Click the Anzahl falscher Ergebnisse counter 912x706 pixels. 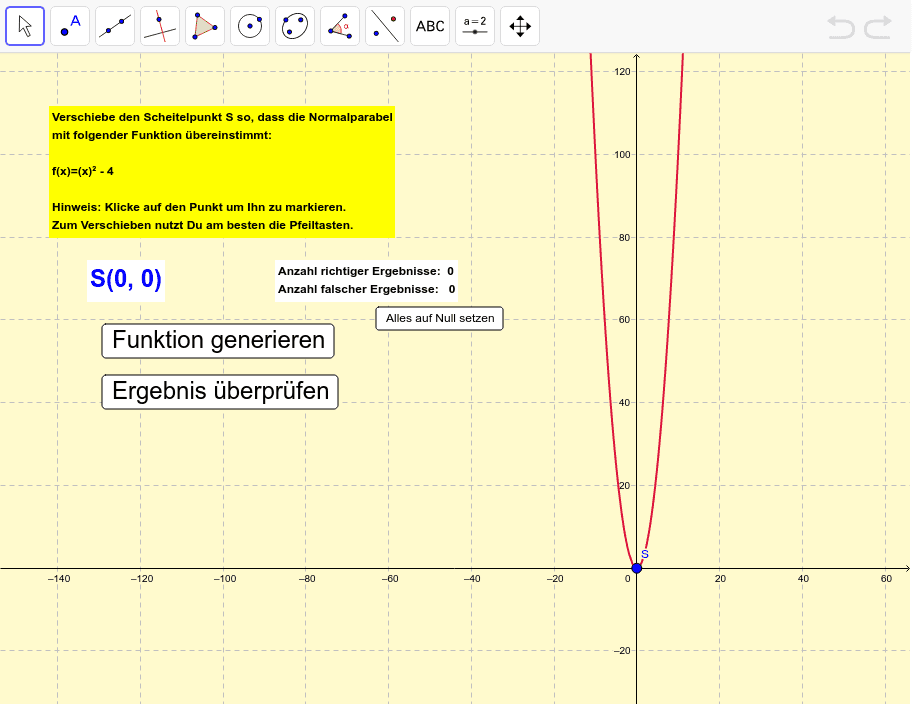point(366,289)
